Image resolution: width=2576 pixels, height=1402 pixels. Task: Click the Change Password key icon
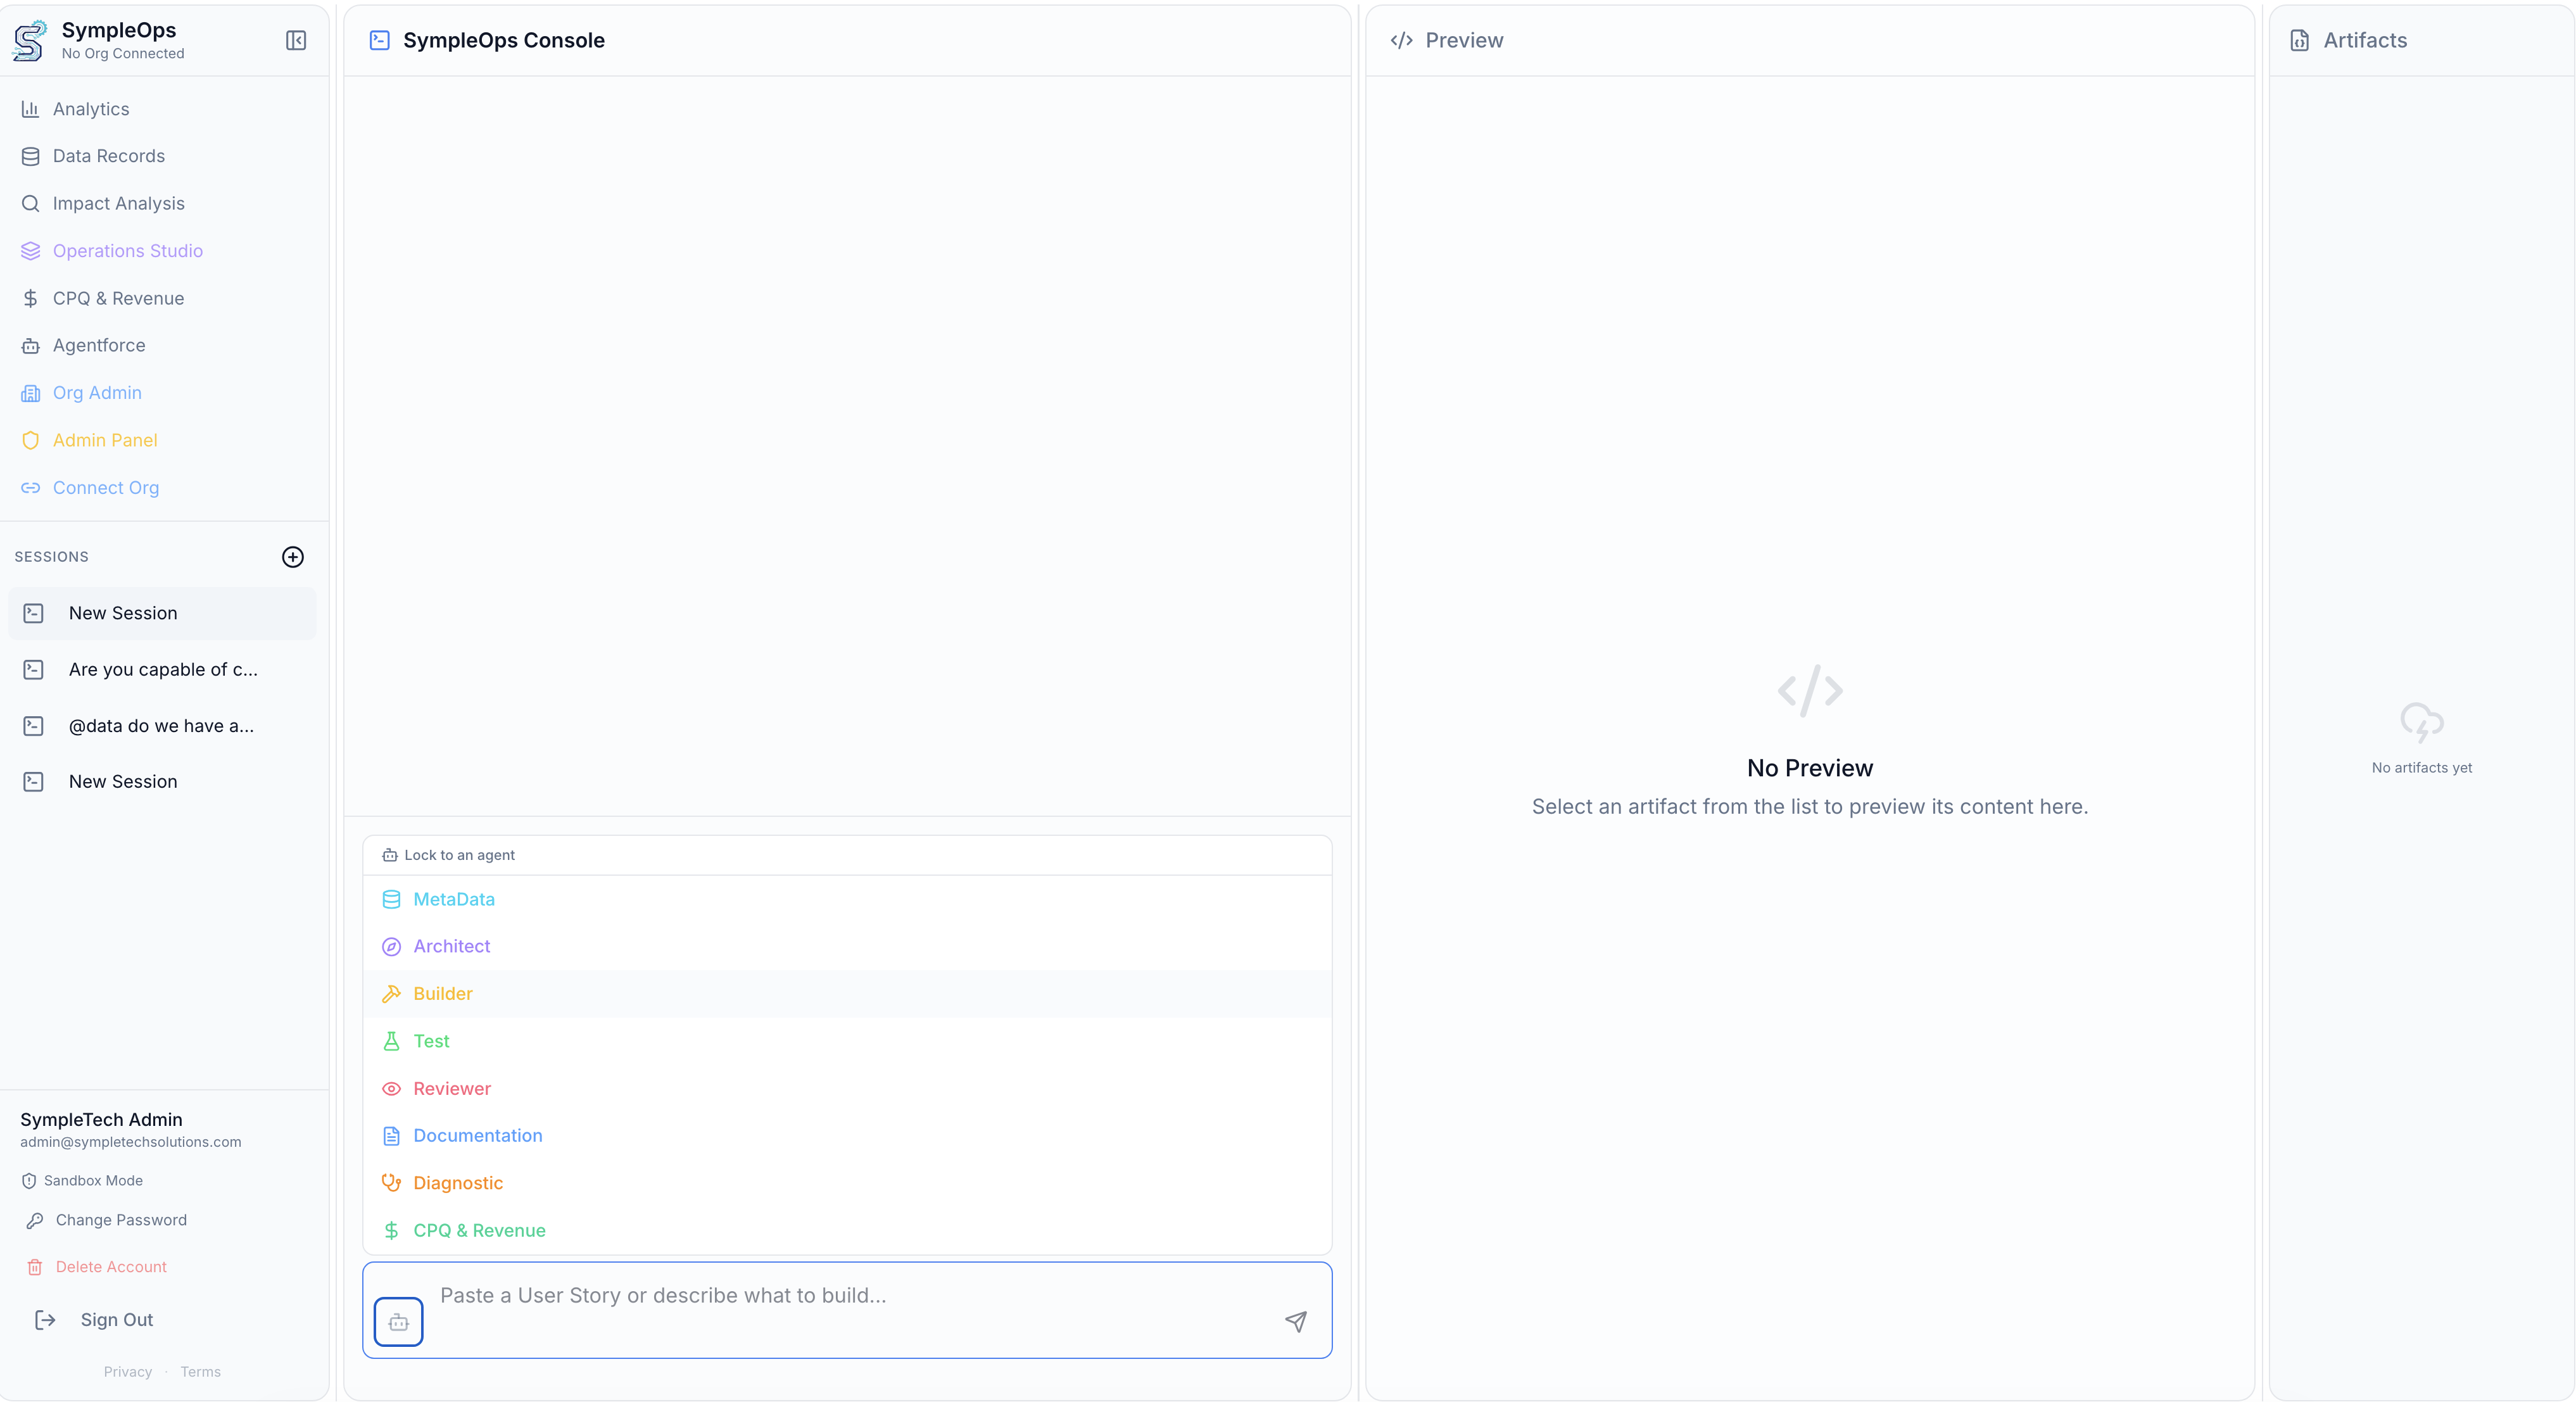point(35,1220)
